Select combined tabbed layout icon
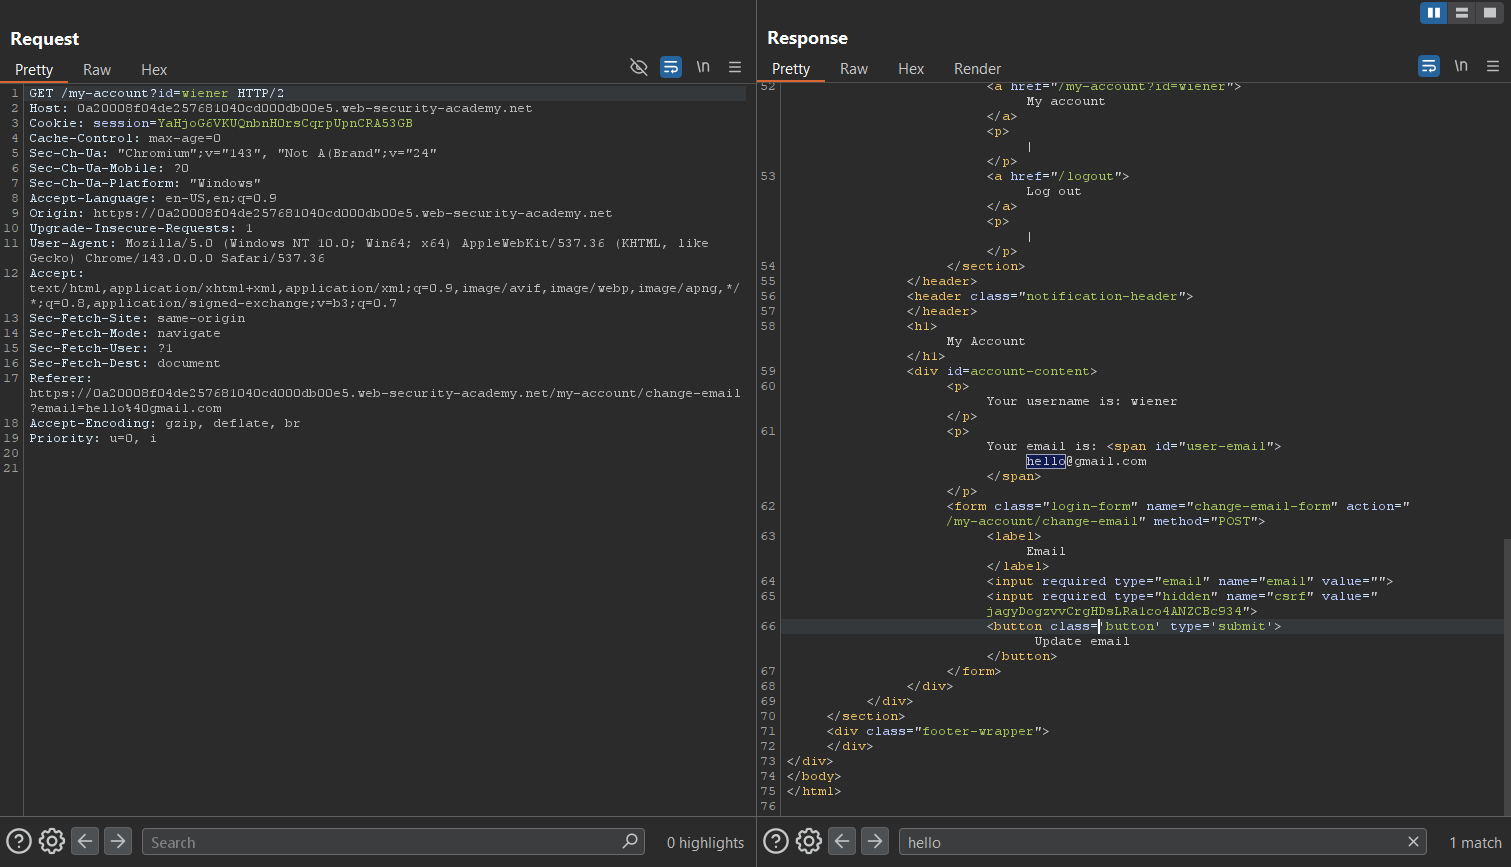The height and width of the screenshot is (867, 1511). (1490, 12)
